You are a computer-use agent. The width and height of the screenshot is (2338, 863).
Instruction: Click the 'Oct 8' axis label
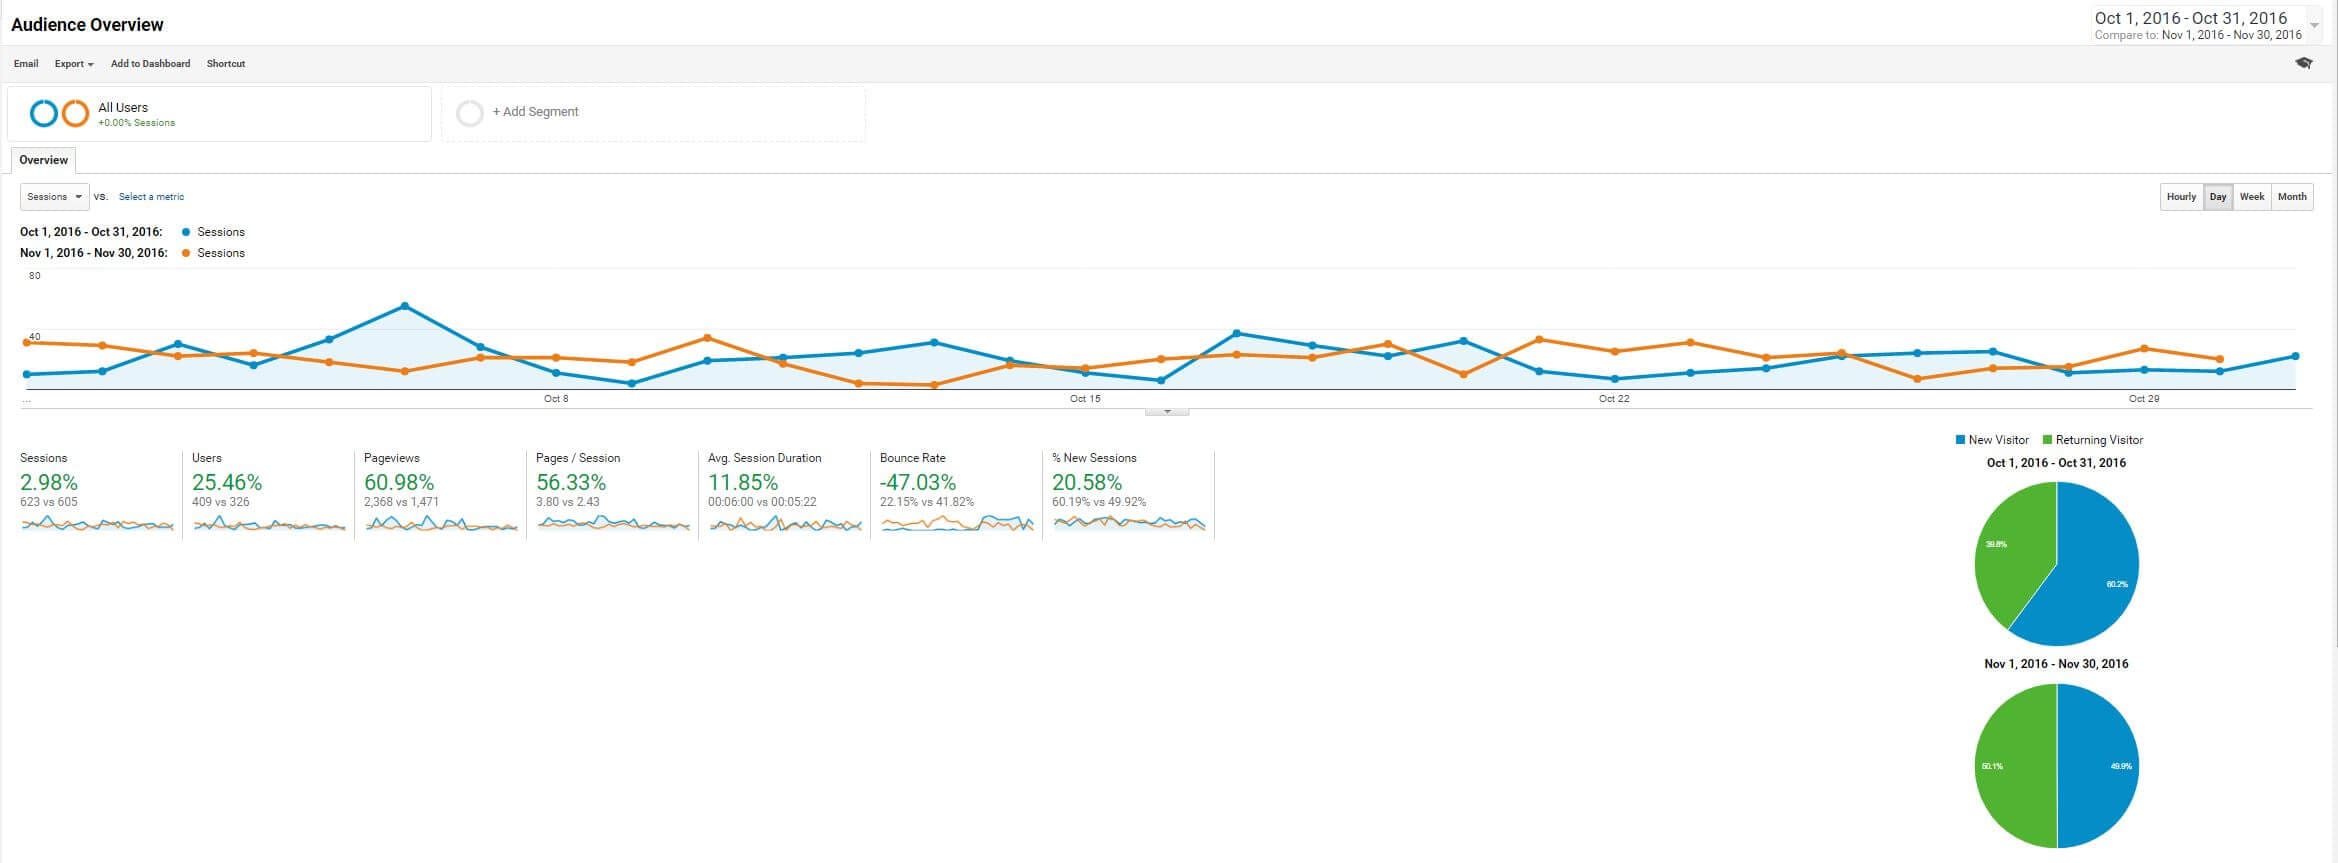coord(556,399)
